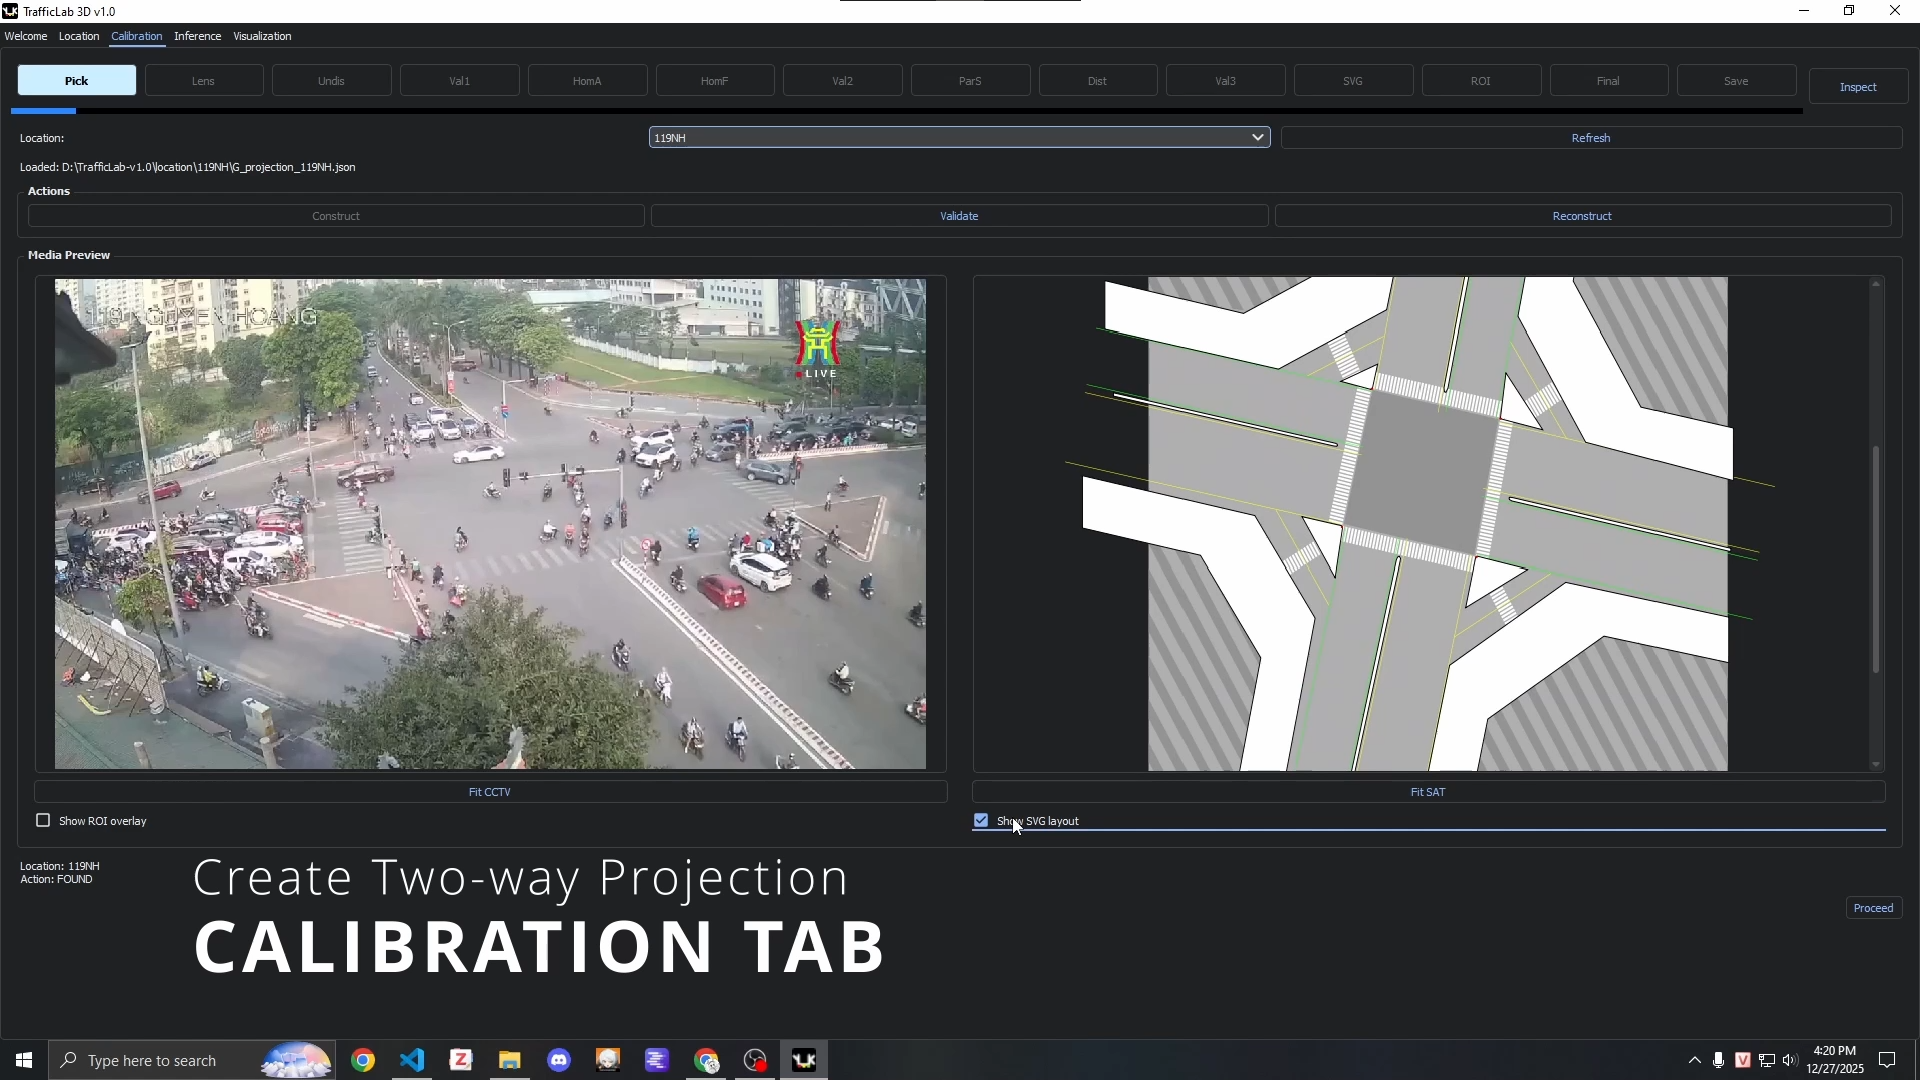The width and height of the screenshot is (1920, 1080).
Task: Select the Undis step in calibration toolbar
Action: point(331,80)
